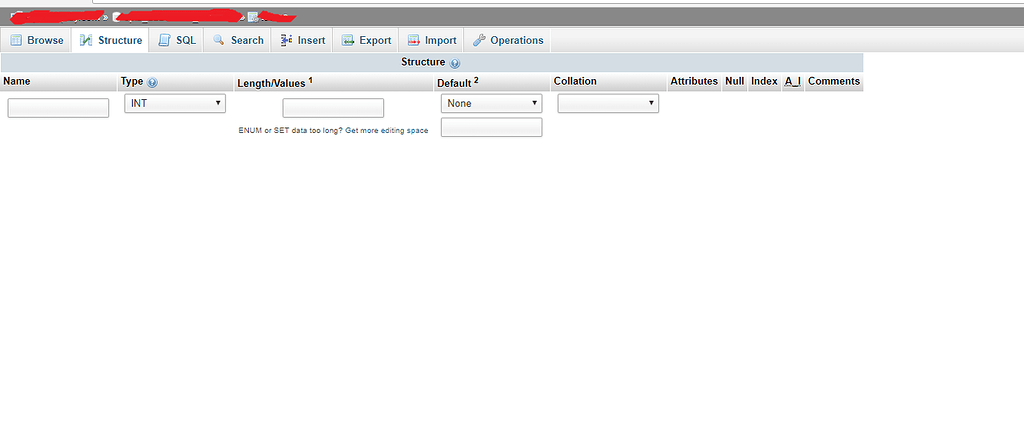
Task: Click the Browse table icon
Action: click(16, 40)
